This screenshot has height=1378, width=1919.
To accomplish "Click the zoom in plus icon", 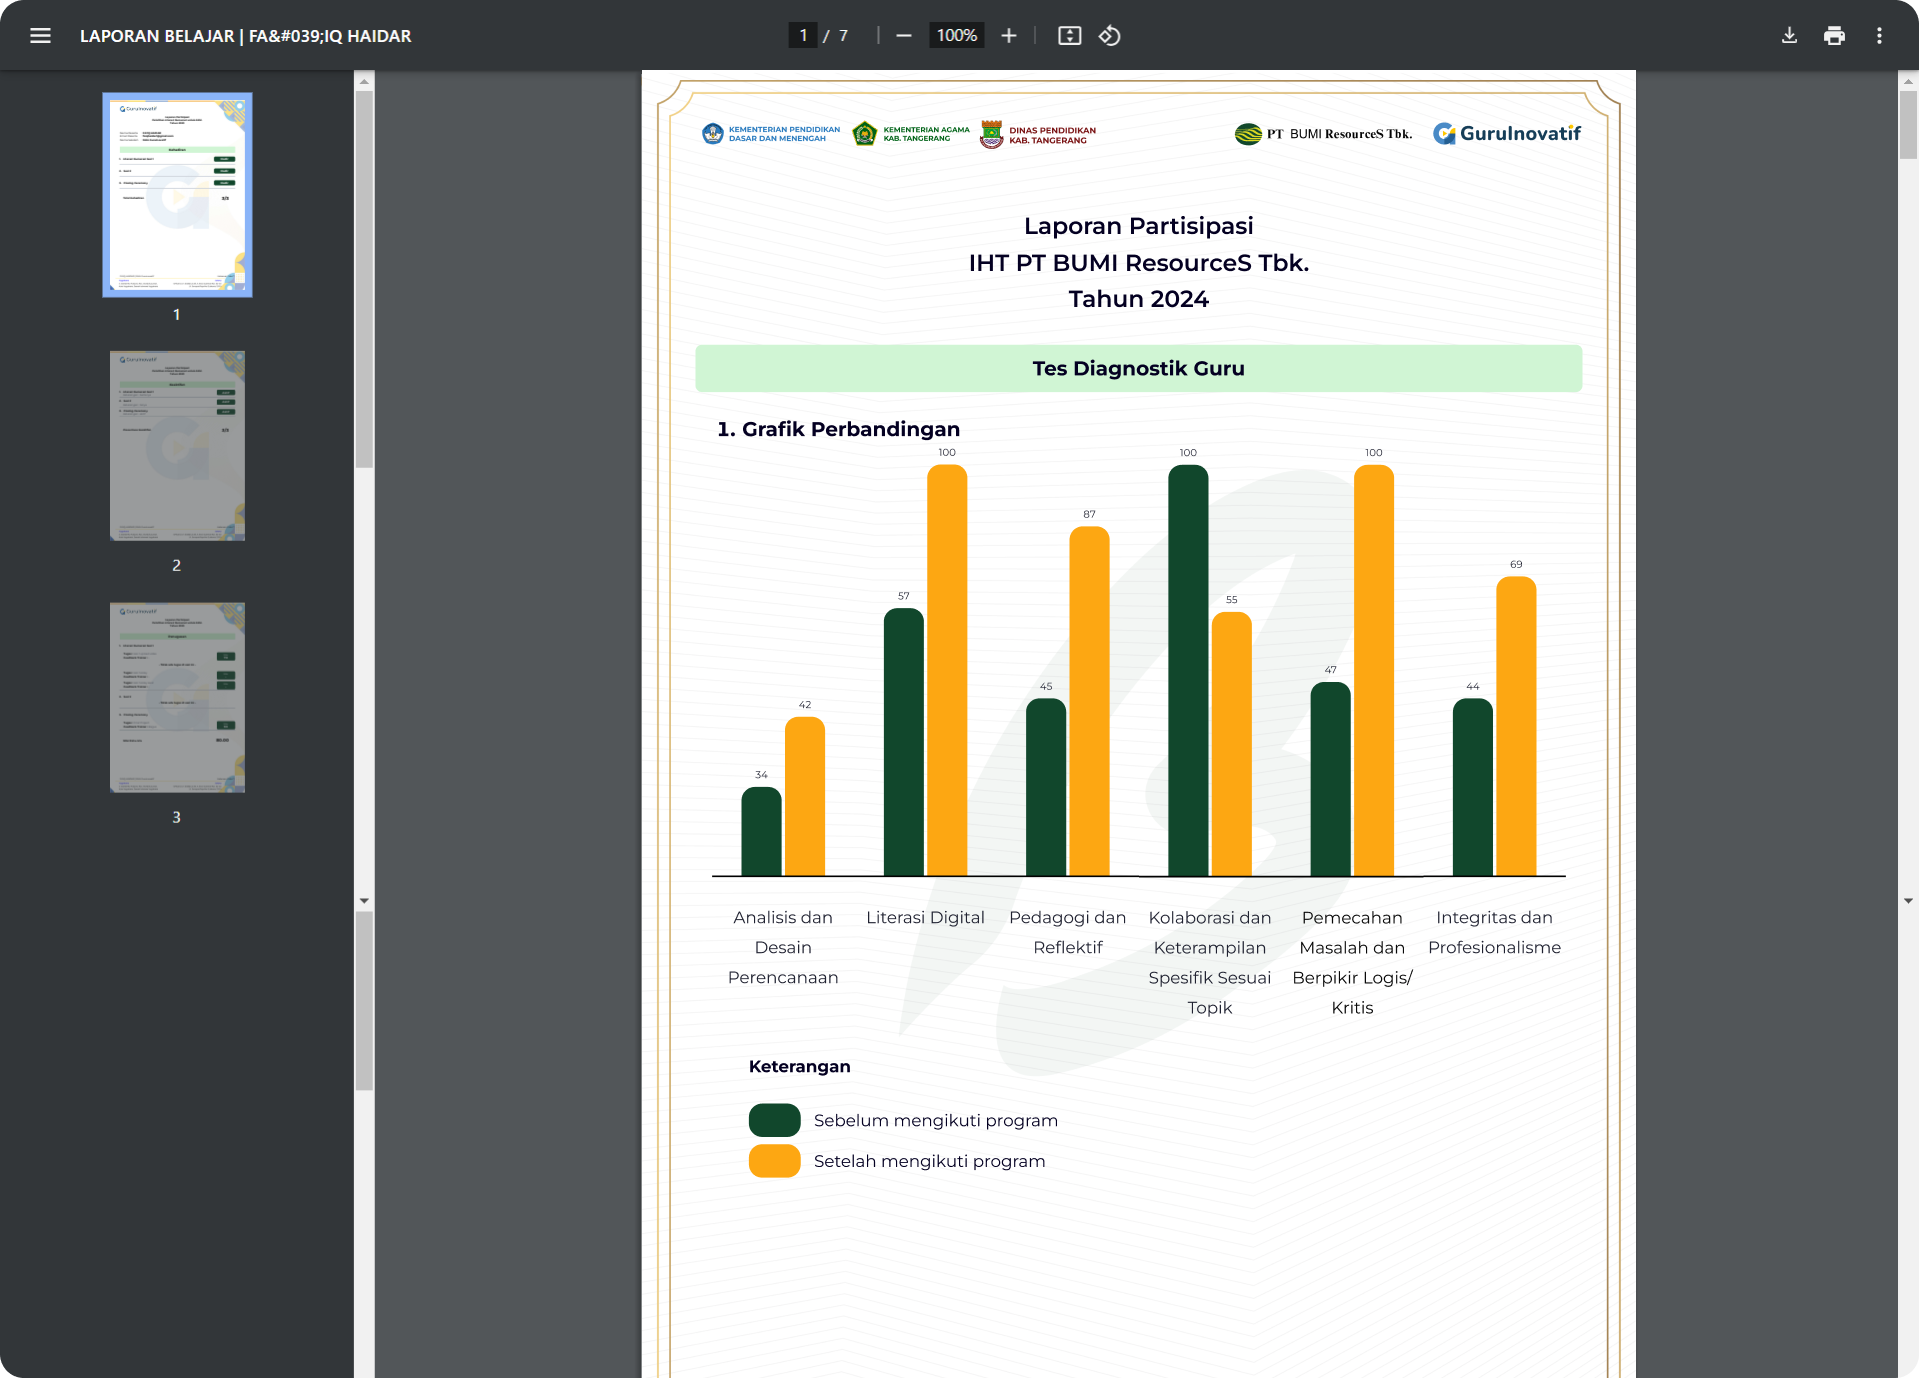I will pyautogui.click(x=1009, y=36).
